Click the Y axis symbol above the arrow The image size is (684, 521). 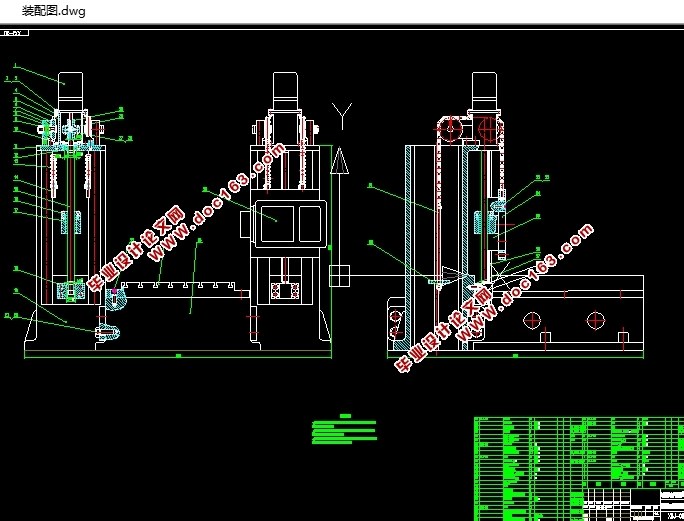[342, 116]
